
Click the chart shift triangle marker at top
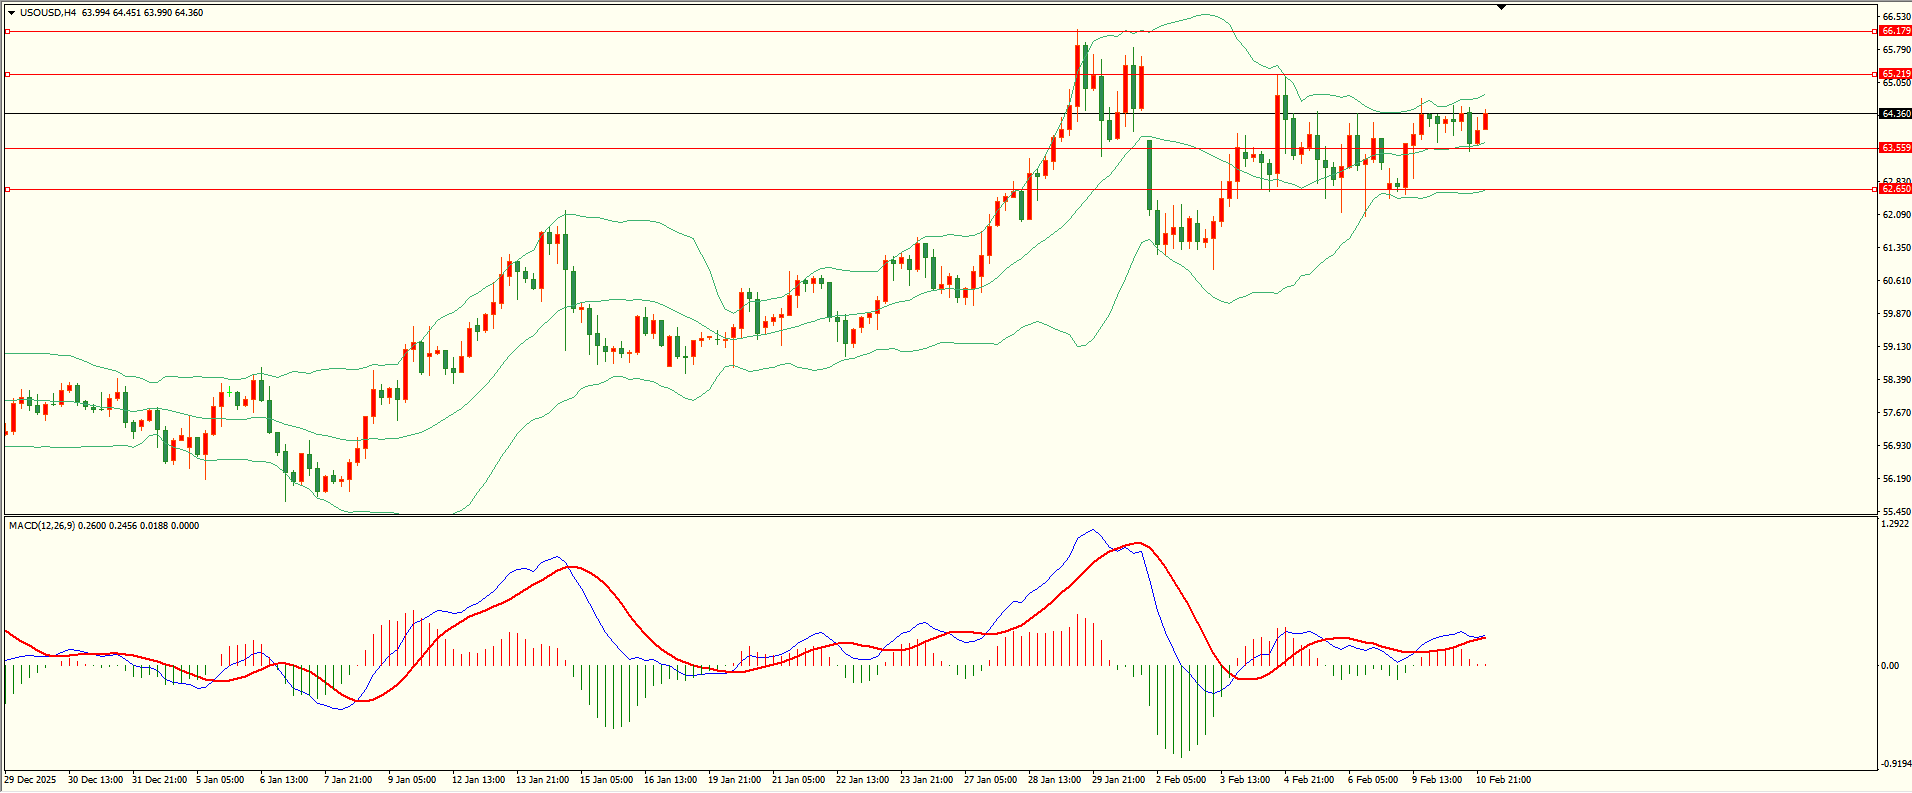[1501, 7]
